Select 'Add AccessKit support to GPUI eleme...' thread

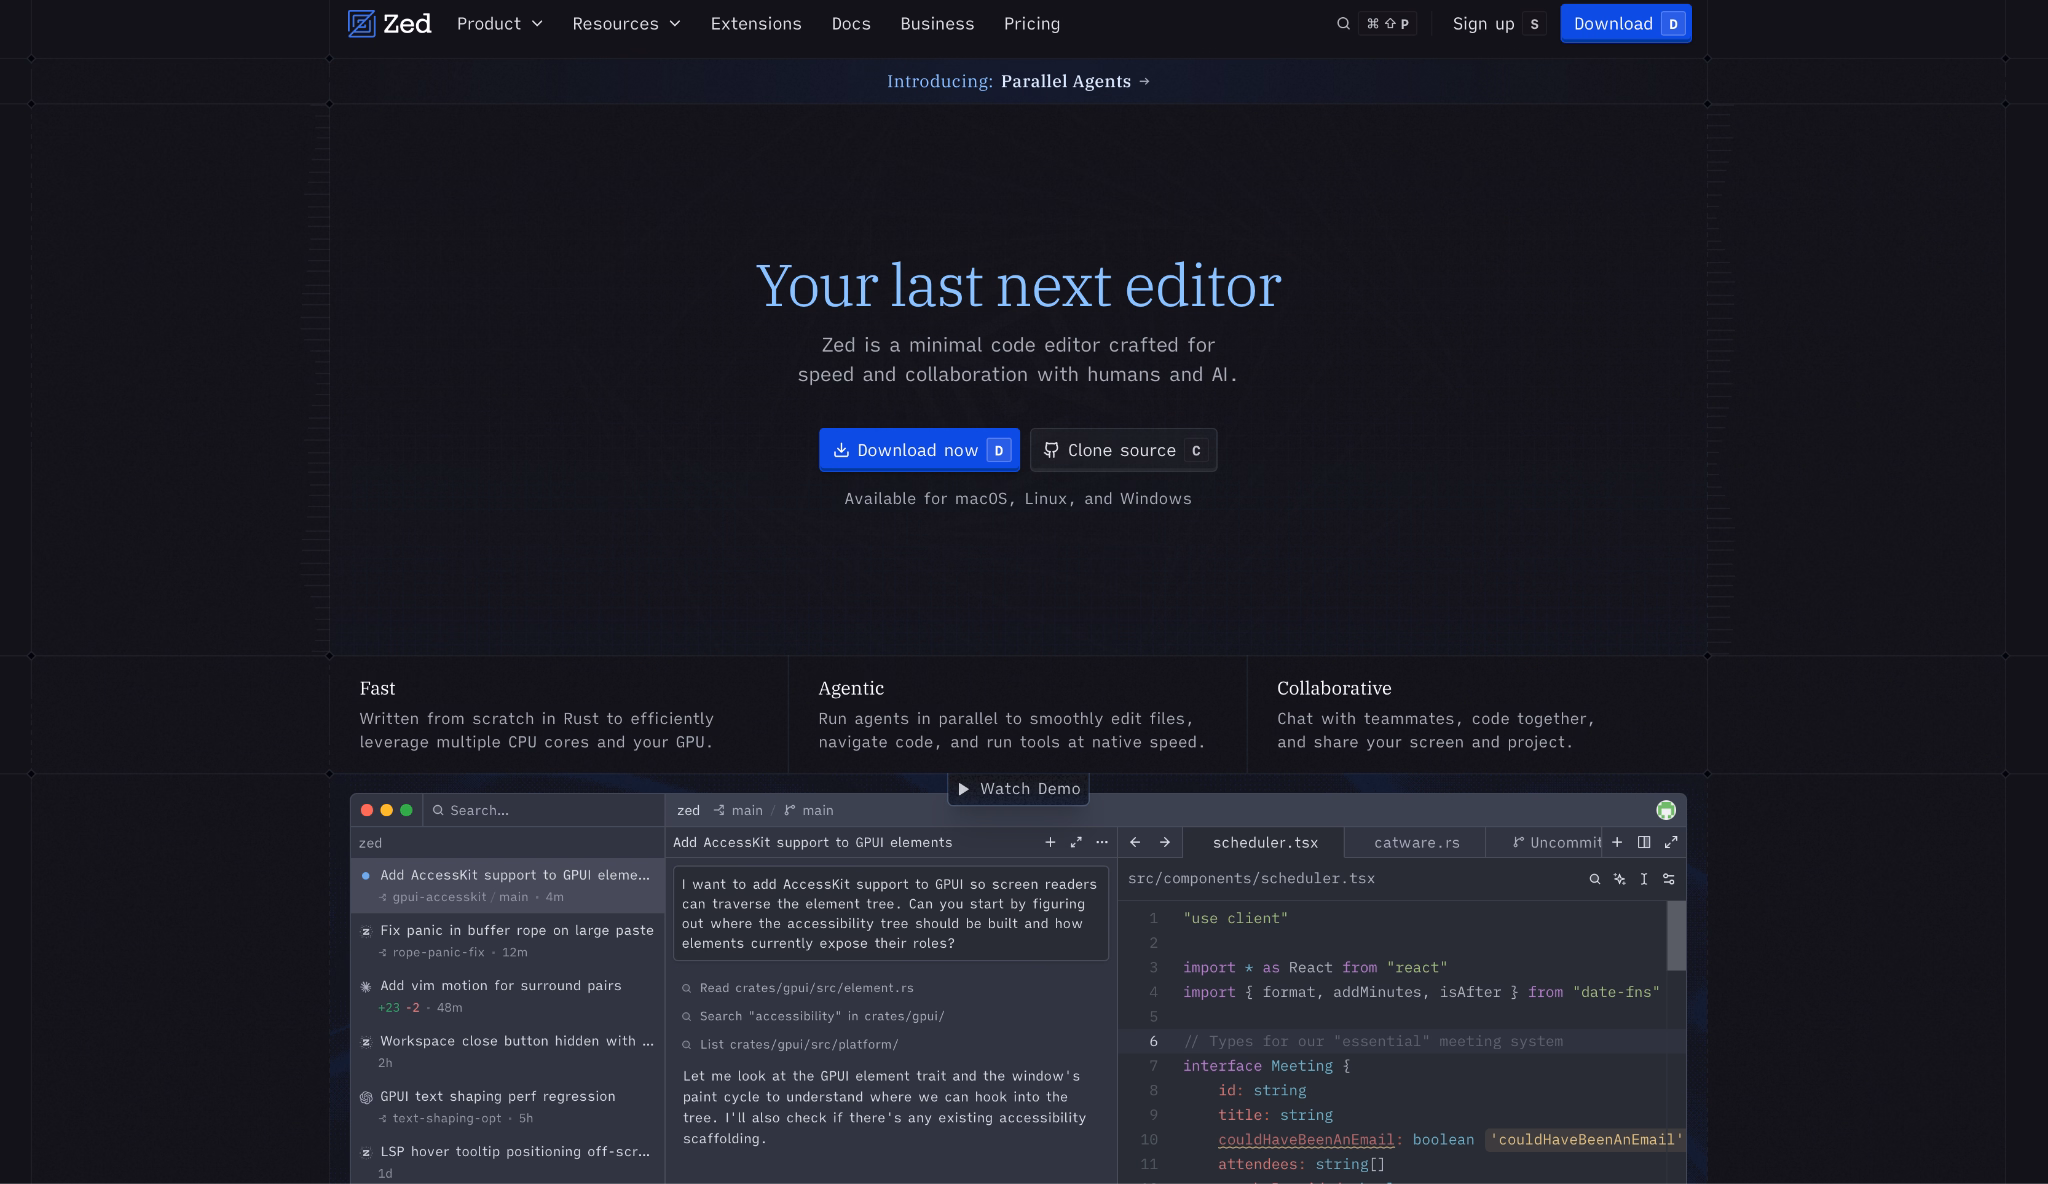coord(507,885)
